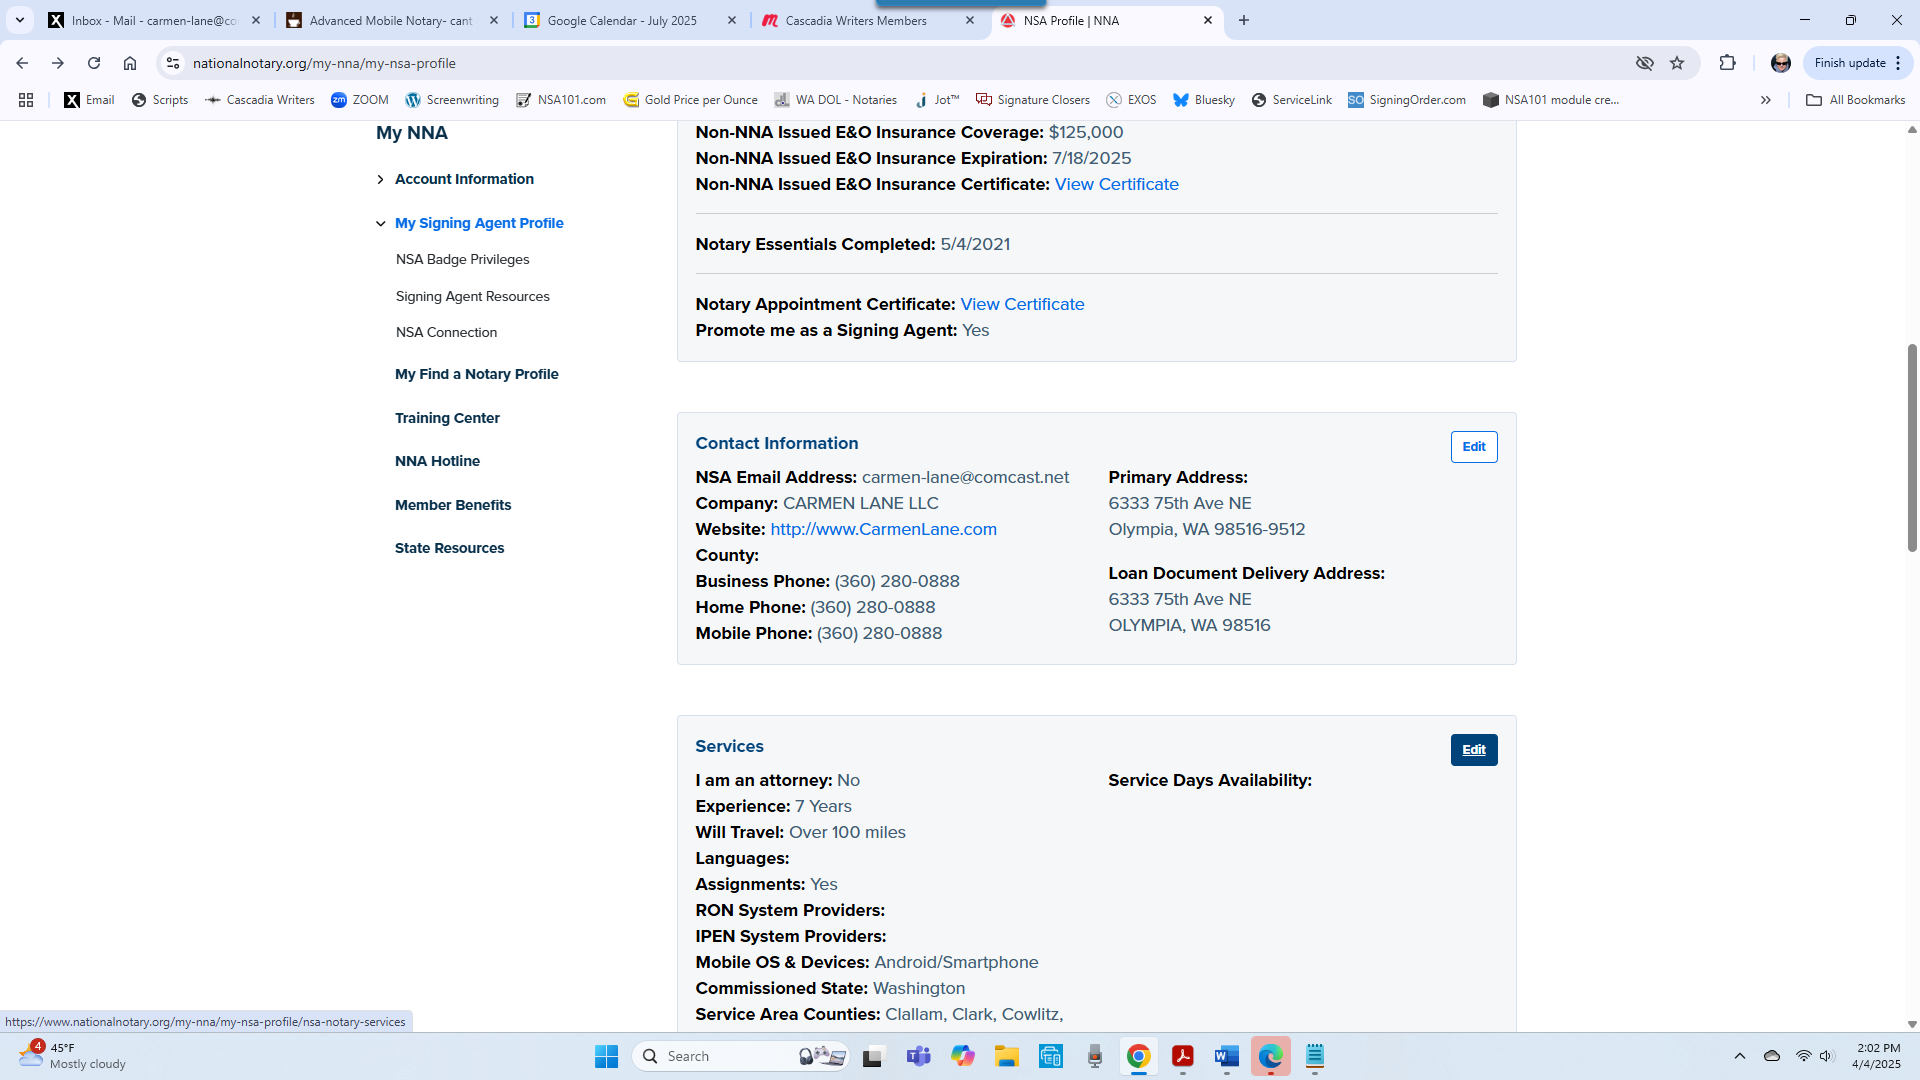
Task: Open NSA Connection in sidebar
Action: [x=446, y=332]
